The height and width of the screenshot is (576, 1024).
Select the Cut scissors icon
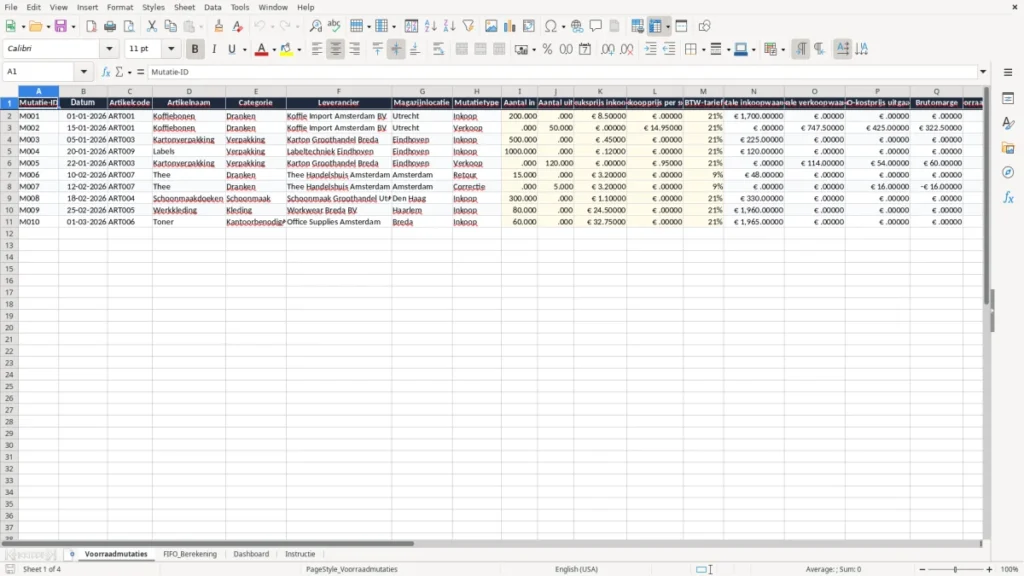(152, 26)
